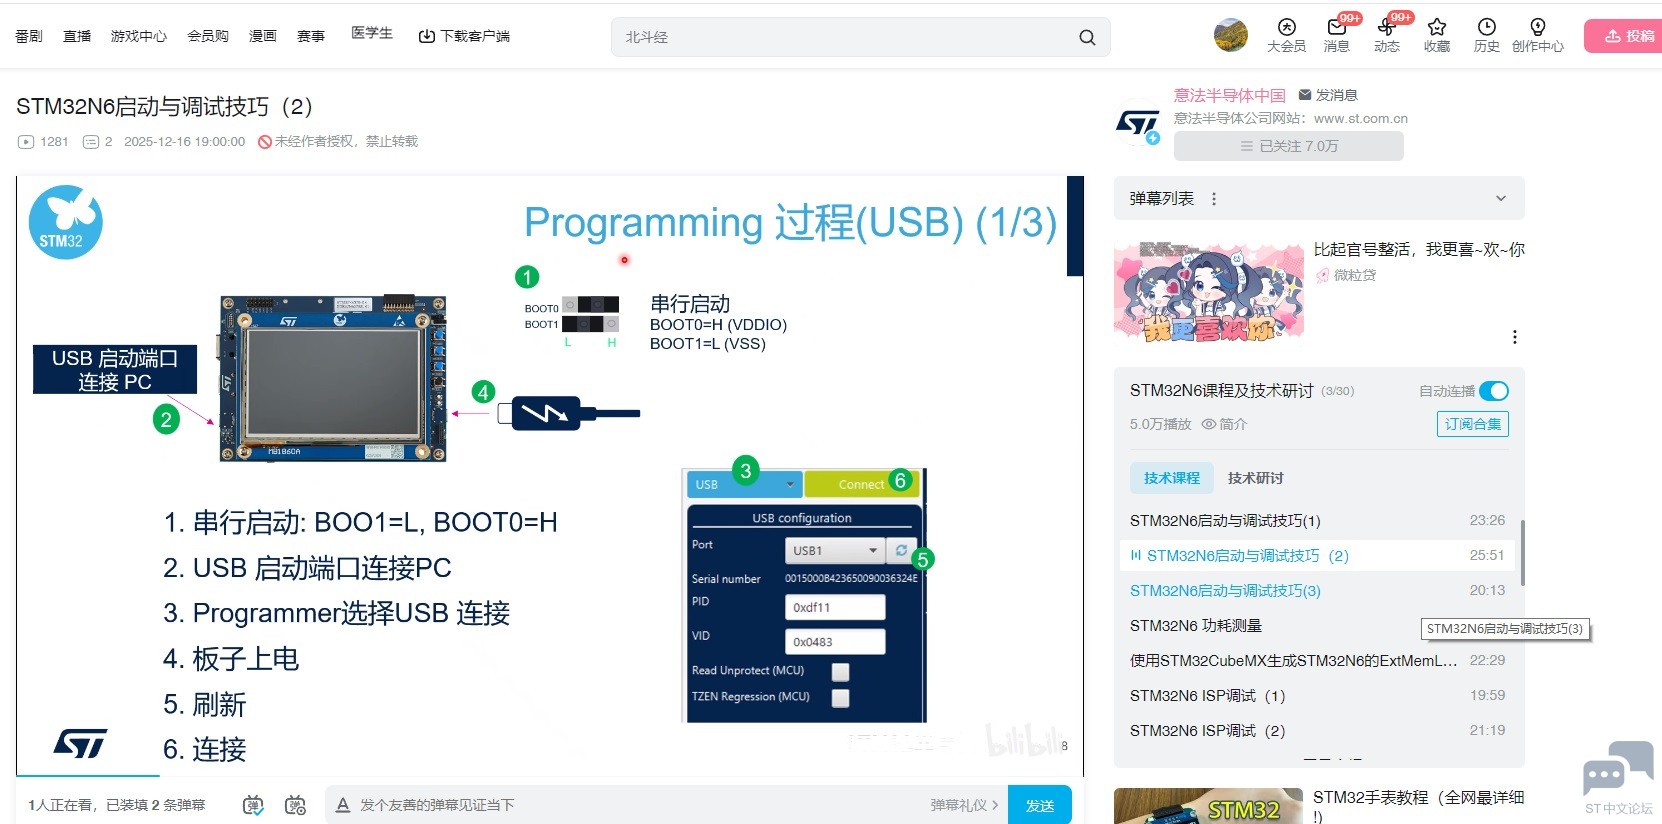Play STM32N6 ISP调试 (1) from playlist
The image size is (1662, 824).
pos(1207,696)
